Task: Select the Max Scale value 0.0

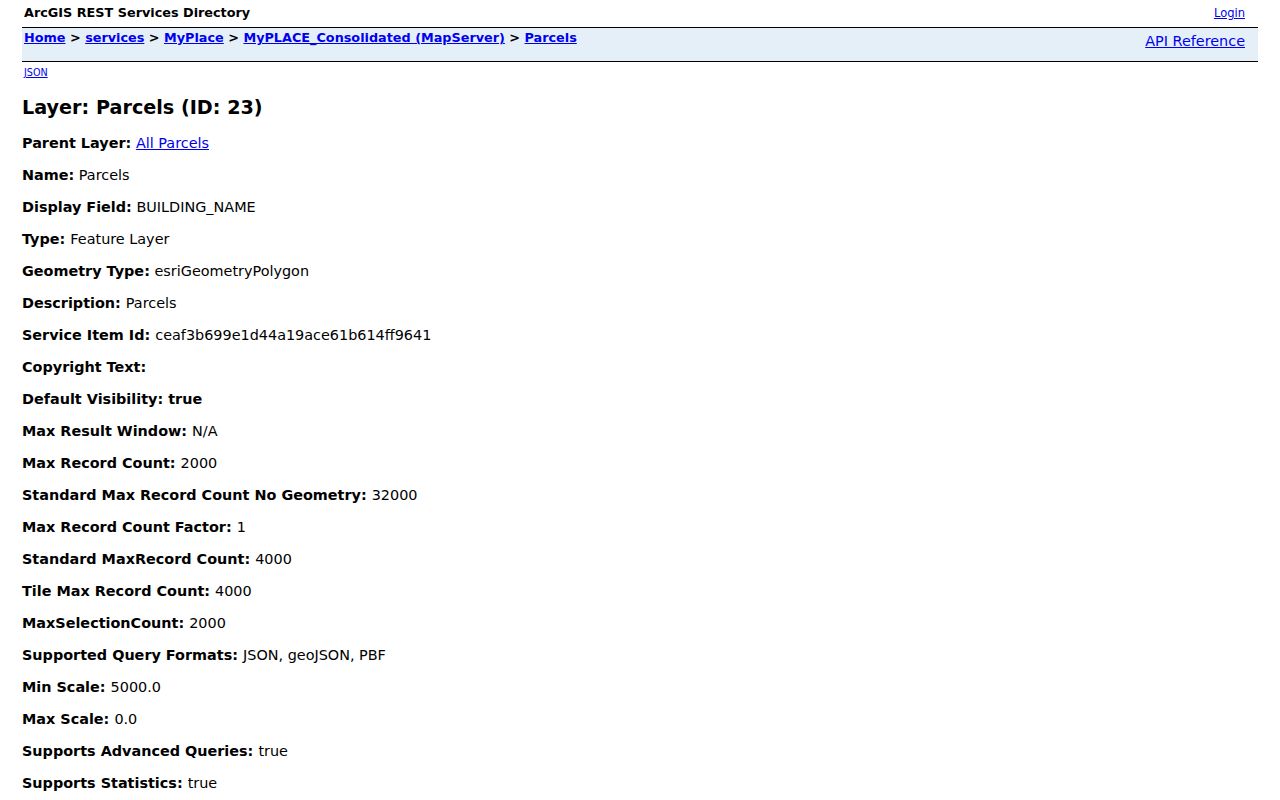Action: [x=126, y=719]
